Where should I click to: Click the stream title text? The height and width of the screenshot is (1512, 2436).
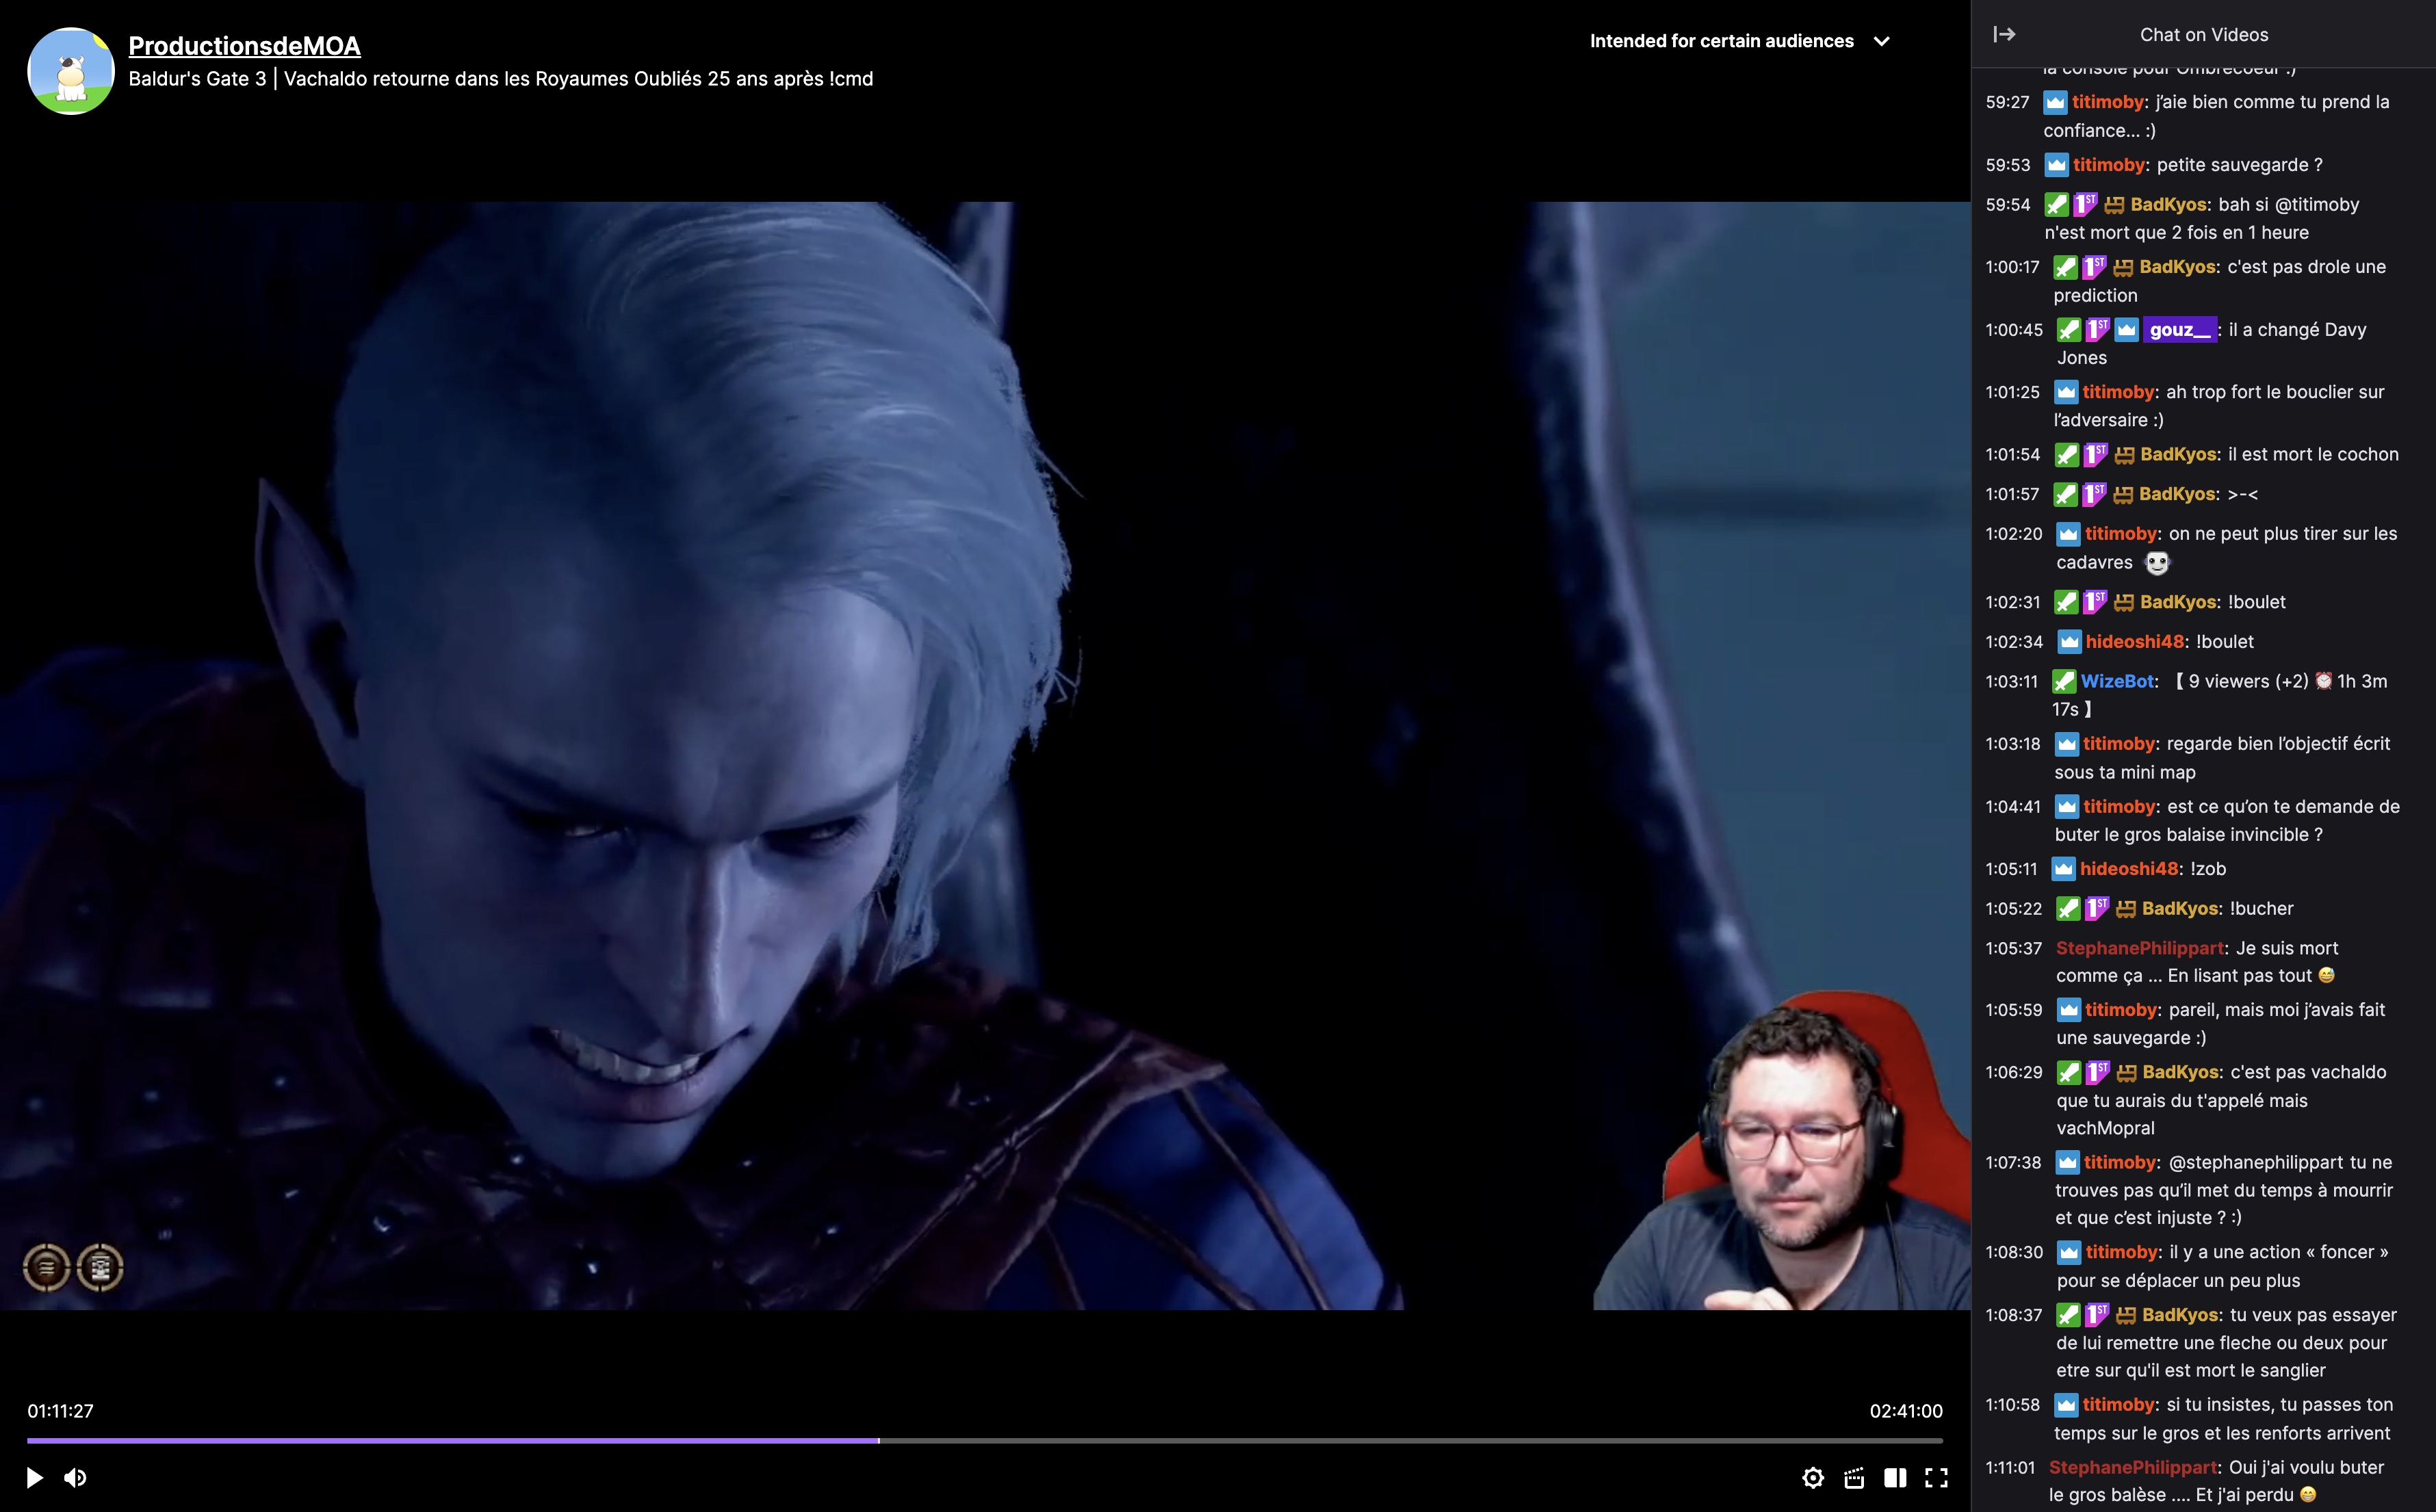click(500, 79)
